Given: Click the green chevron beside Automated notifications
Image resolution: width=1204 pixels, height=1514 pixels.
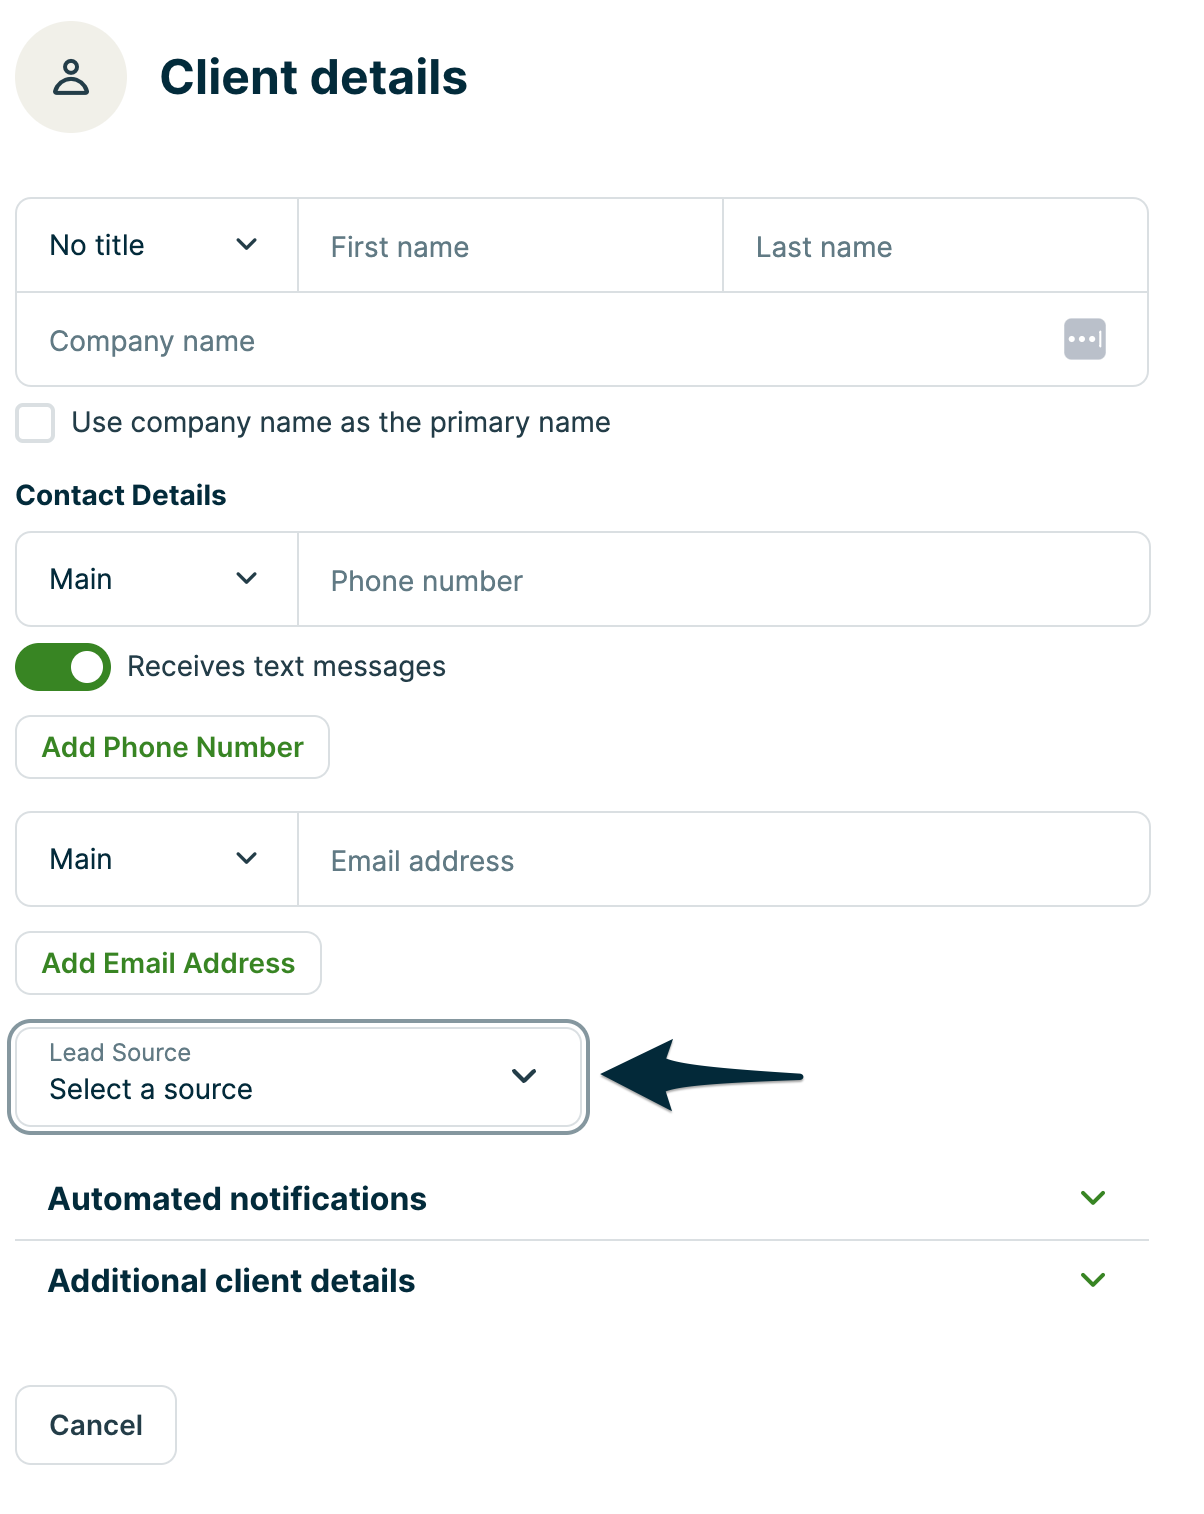Looking at the screenshot, I should [x=1093, y=1198].
